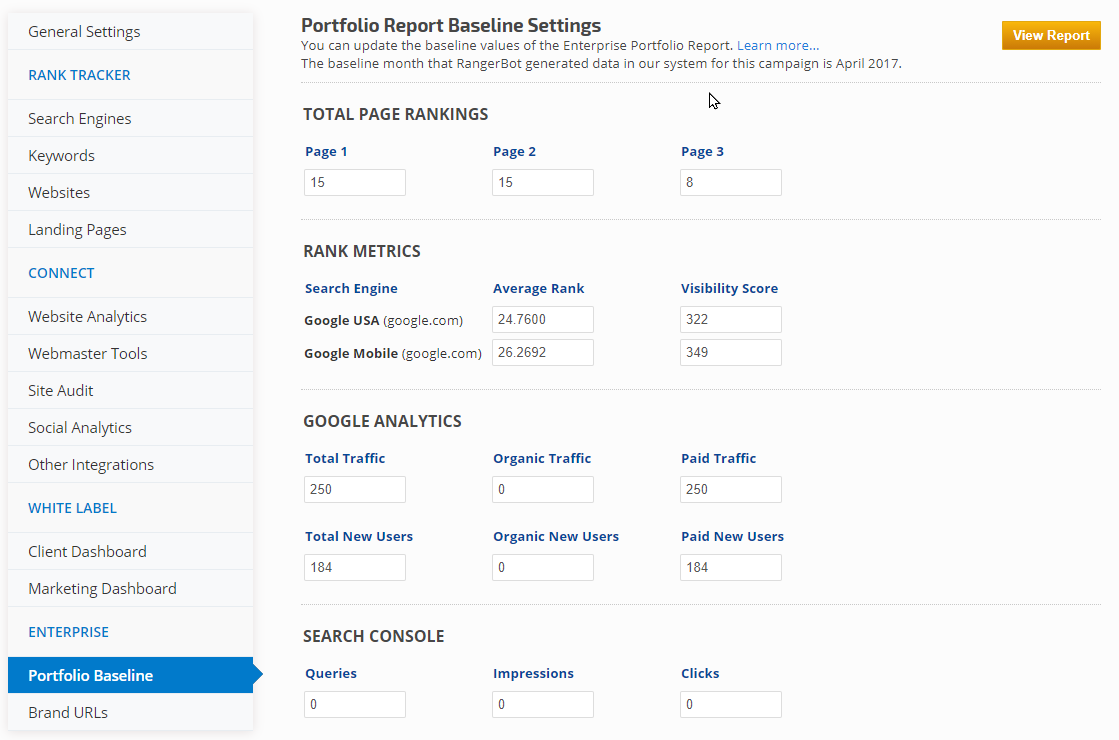The width and height of the screenshot is (1119, 740).
Task: Open Marketing Dashboard settings
Action: [102, 589]
